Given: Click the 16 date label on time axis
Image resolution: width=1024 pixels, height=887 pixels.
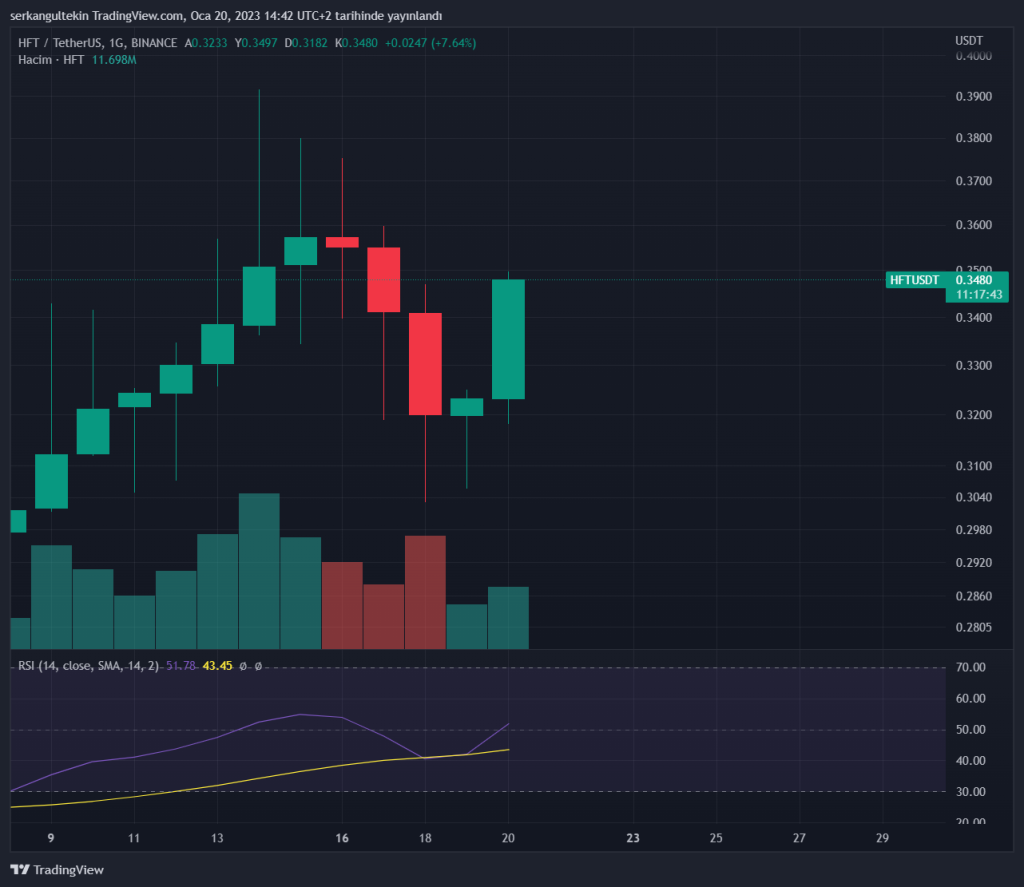Looking at the screenshot, I should 342,838.
